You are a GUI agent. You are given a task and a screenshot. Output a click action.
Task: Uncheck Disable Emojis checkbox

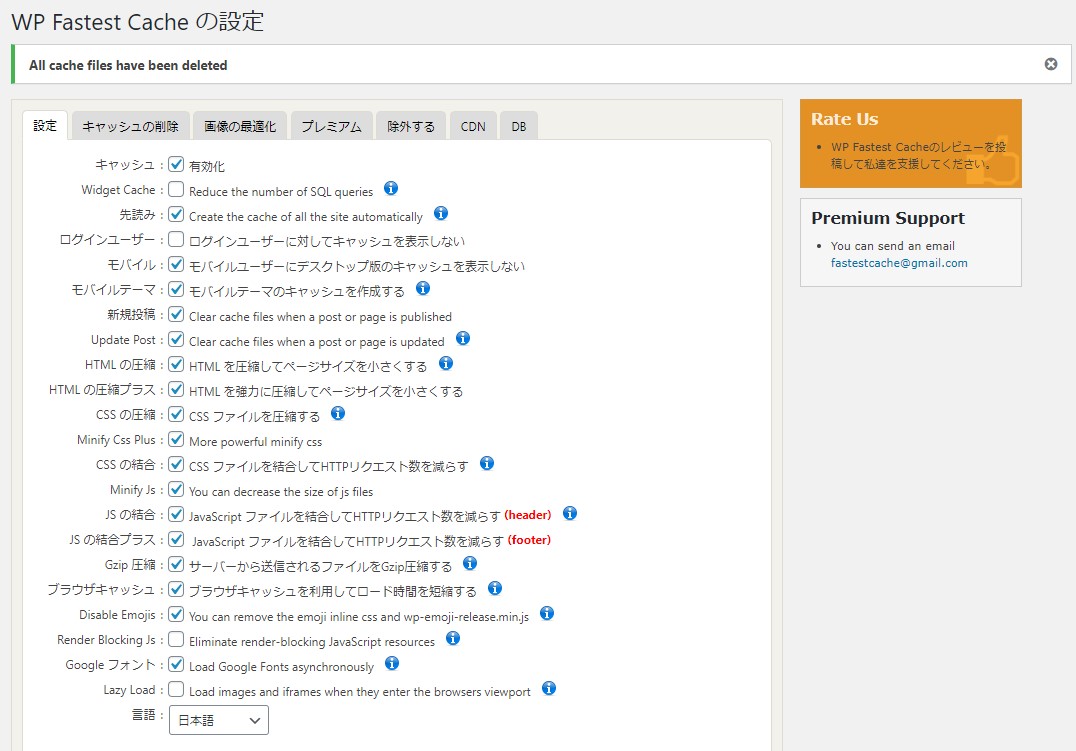(x=176, y=614)
